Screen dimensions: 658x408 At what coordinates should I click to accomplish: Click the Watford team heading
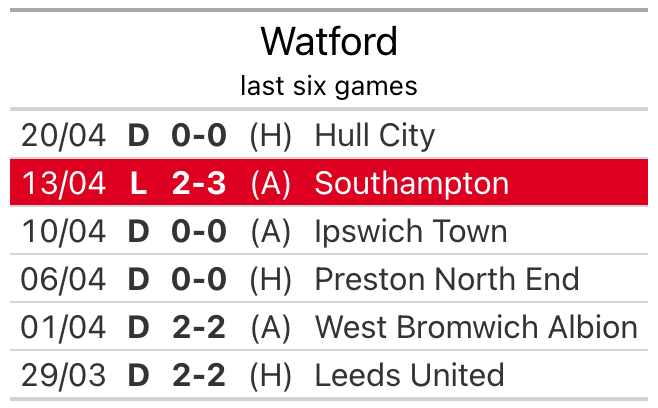(329, 41)
